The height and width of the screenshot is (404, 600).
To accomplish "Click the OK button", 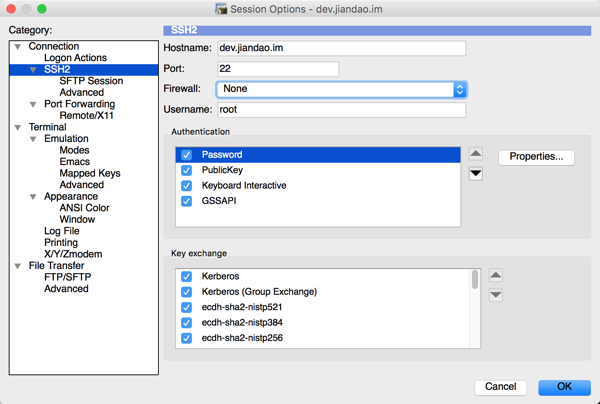I will [564, 387].
